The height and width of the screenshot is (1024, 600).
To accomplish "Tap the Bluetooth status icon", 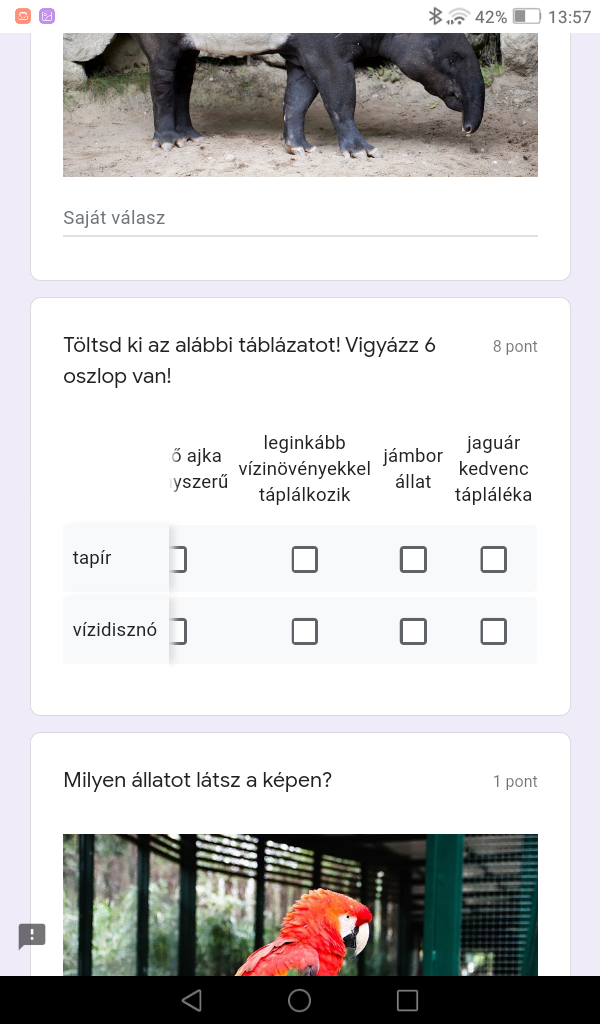I will [435, 16].
